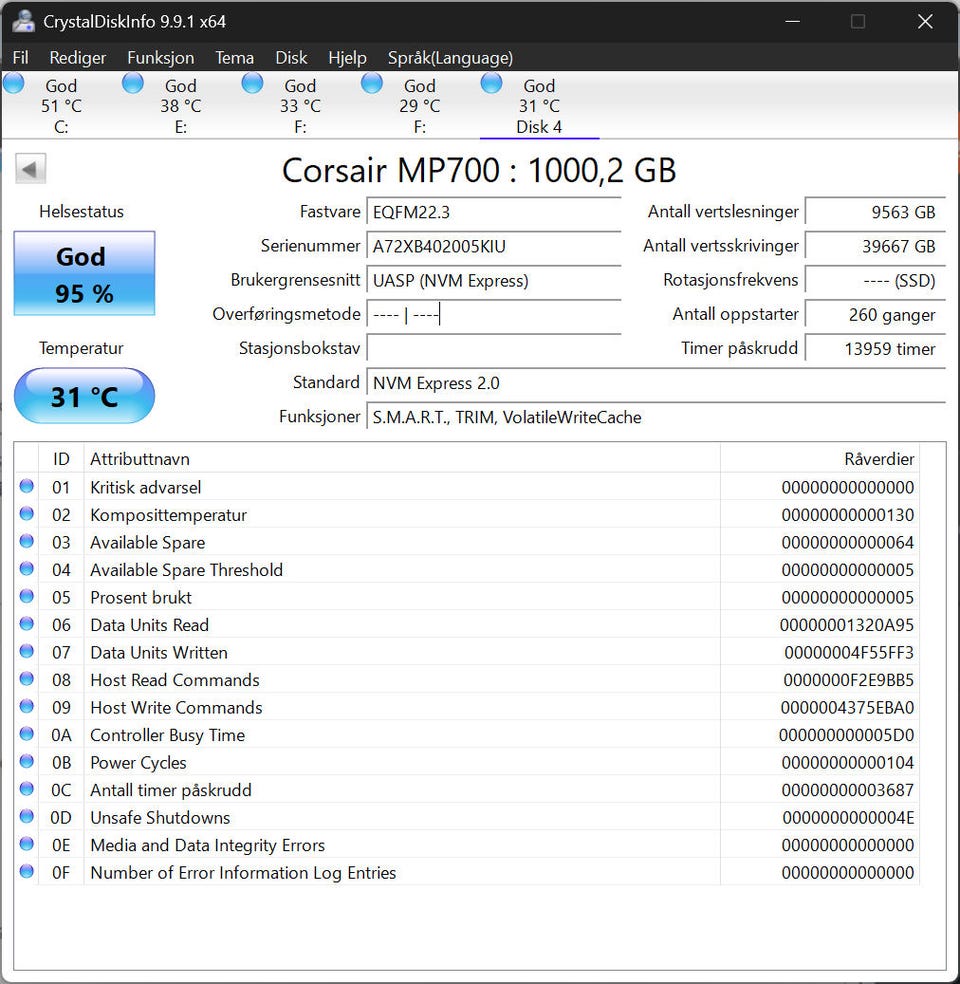Image resolution: width=960 pixels, height=984 pixels.
Task: Switch to the F: disk at 33 °C
Action: [x=300, y=105]
